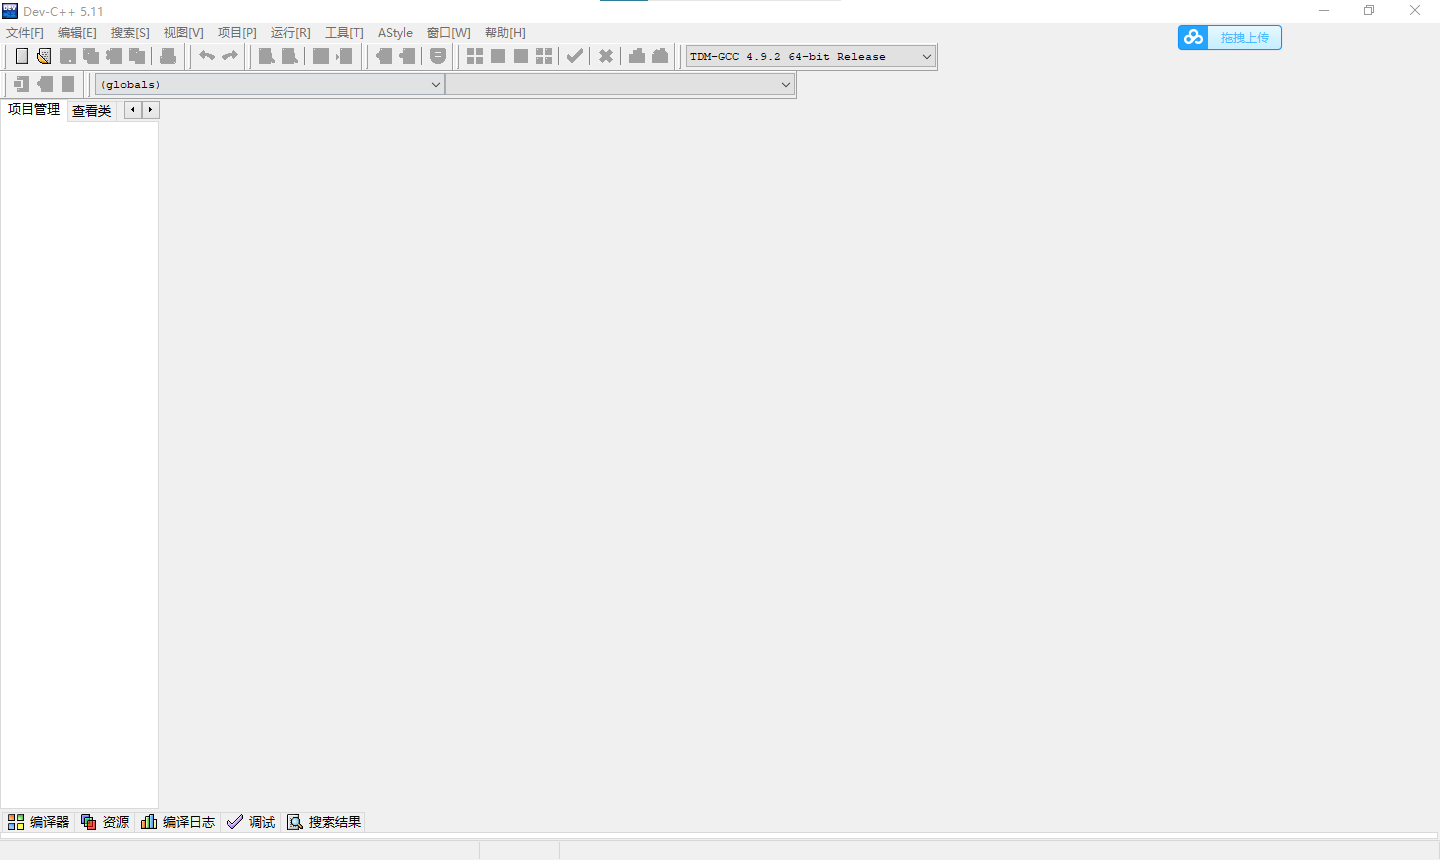
Task: Click the Replace toolbar icon
Action: [290, 56]
